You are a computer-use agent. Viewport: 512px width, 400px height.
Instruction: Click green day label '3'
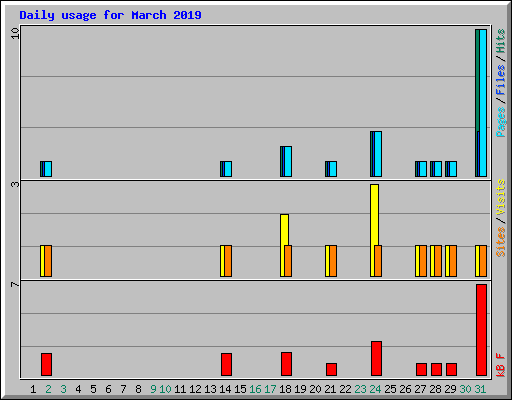[x=63, y=389]
